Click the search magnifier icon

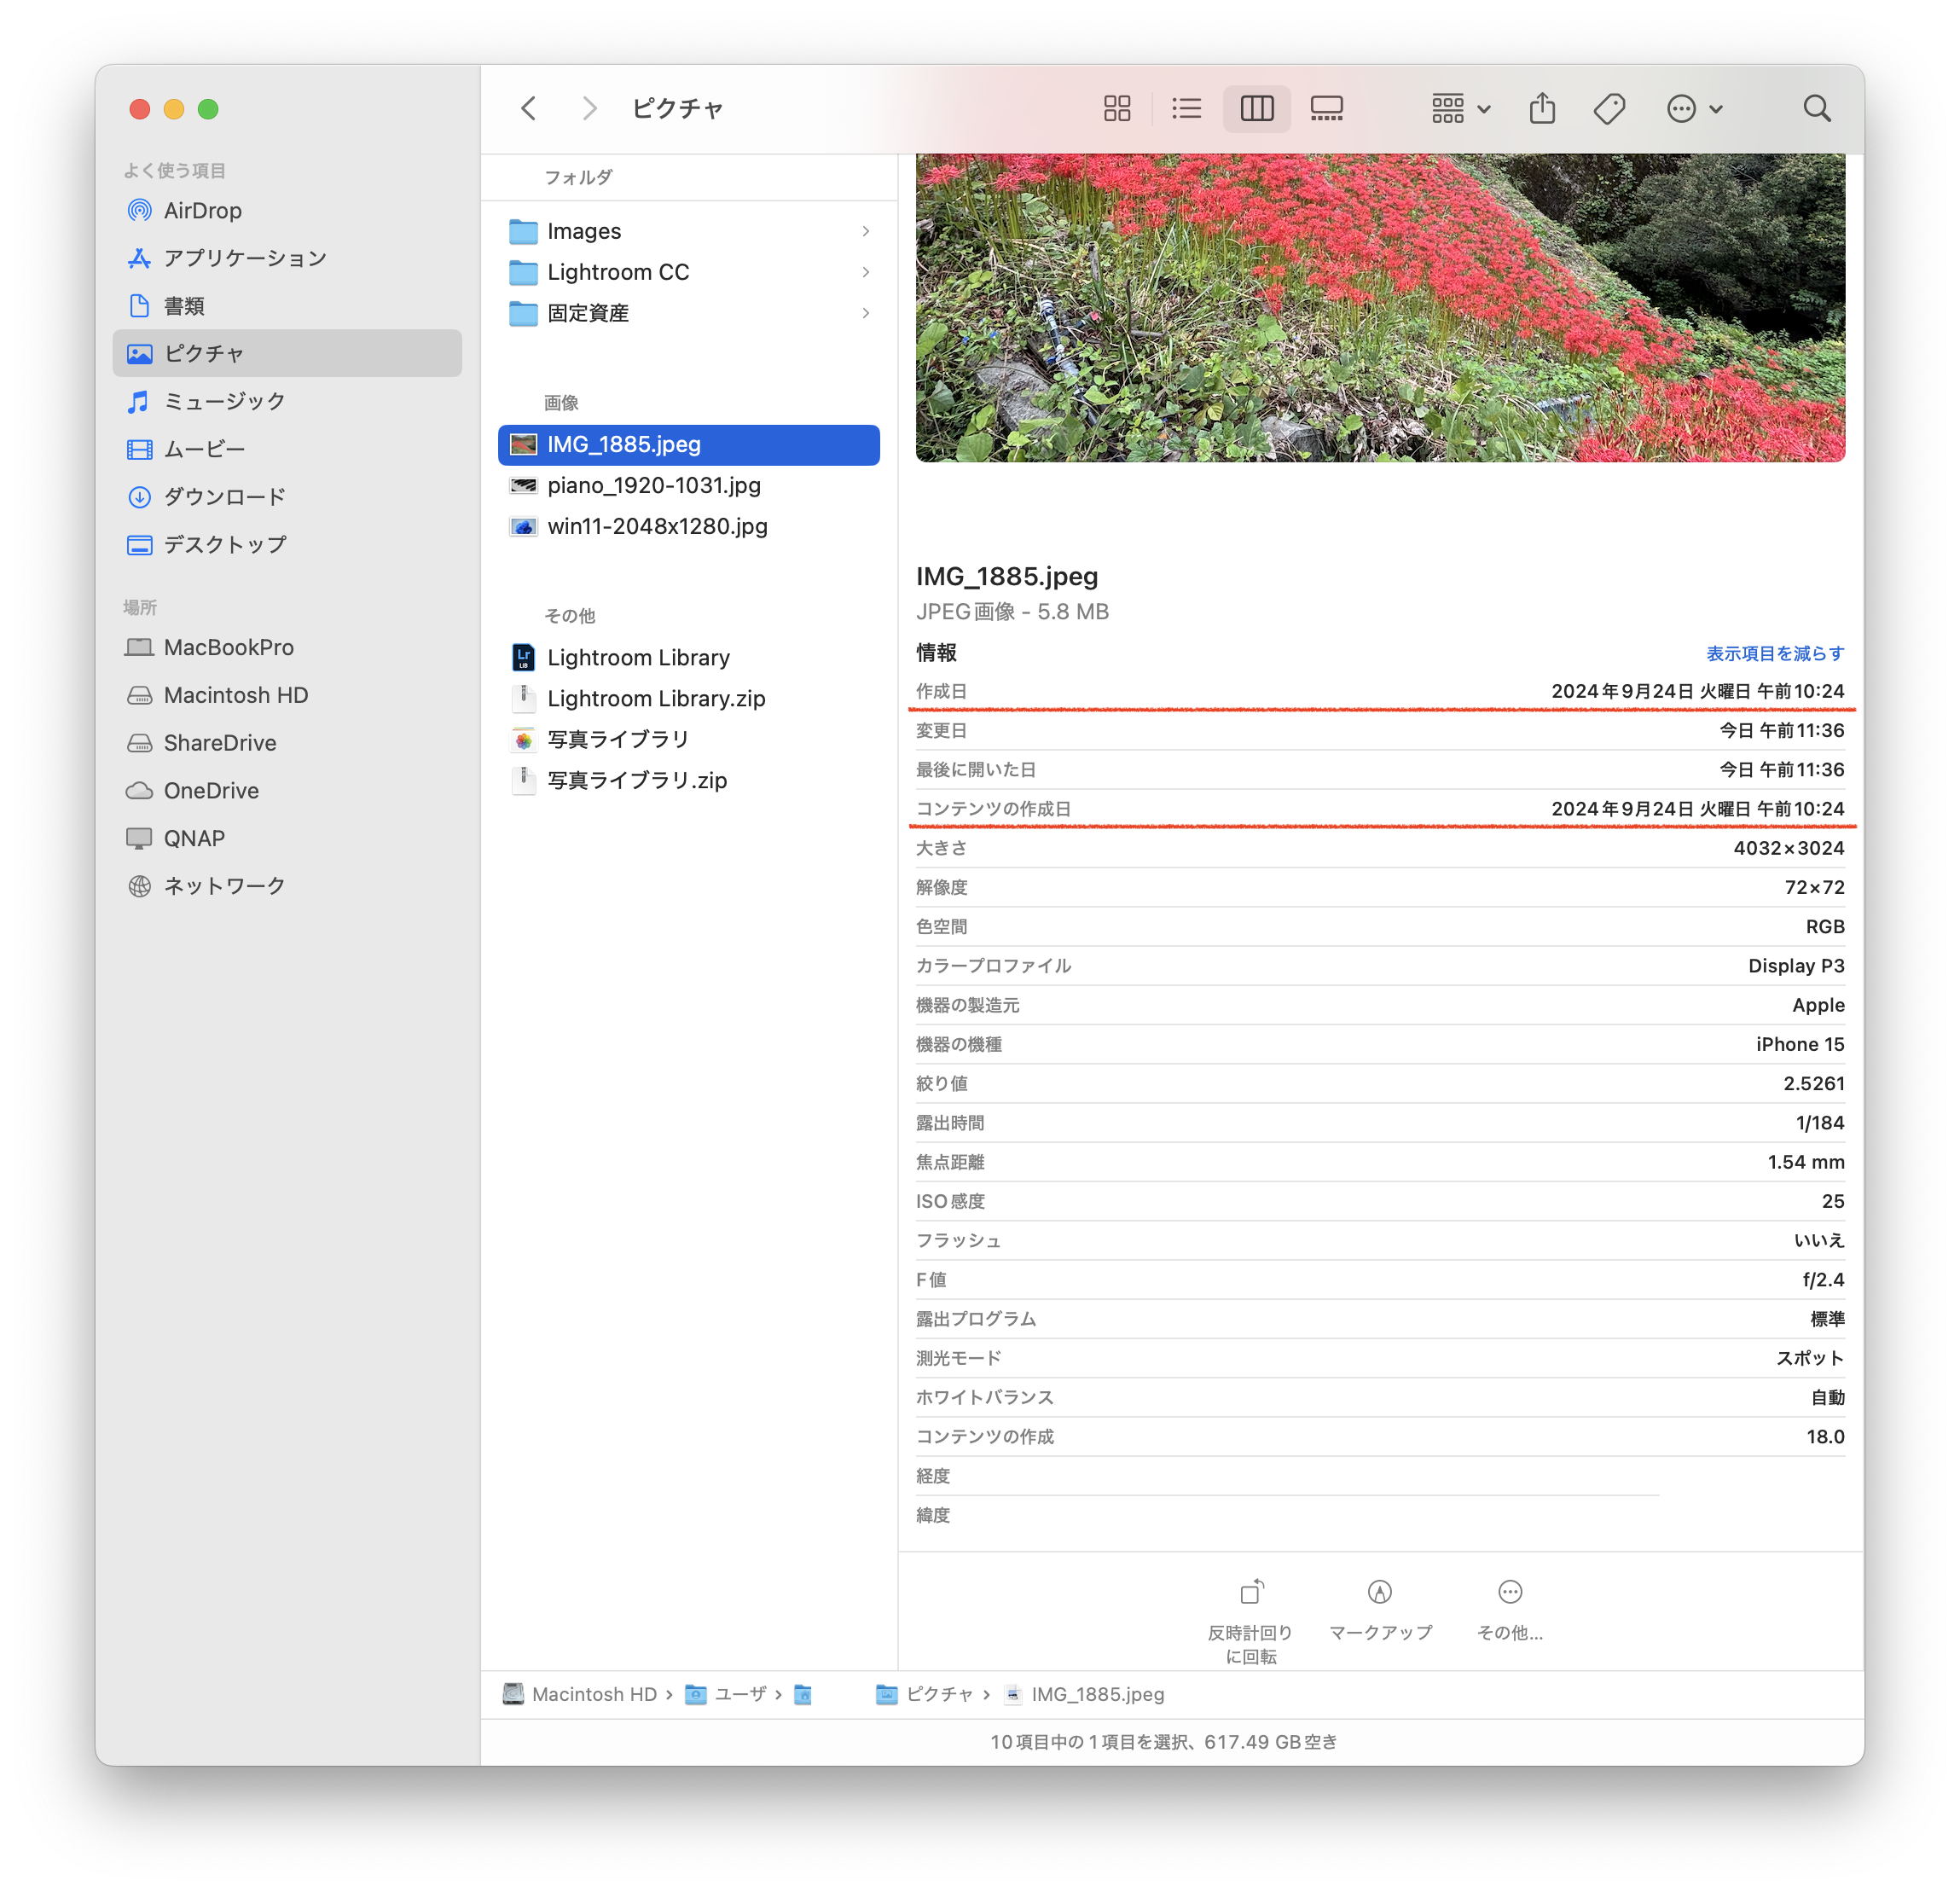[x=1816, y=108]
